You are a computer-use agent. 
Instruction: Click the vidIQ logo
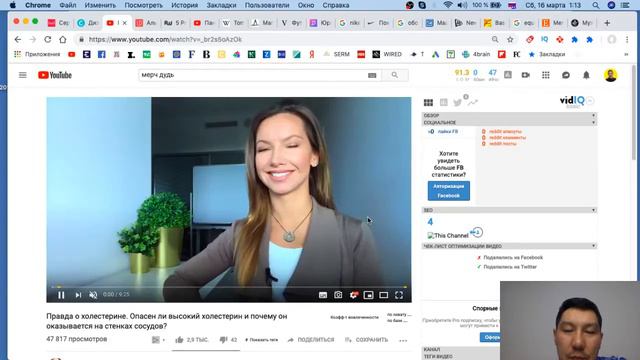(x=572, y=101)
